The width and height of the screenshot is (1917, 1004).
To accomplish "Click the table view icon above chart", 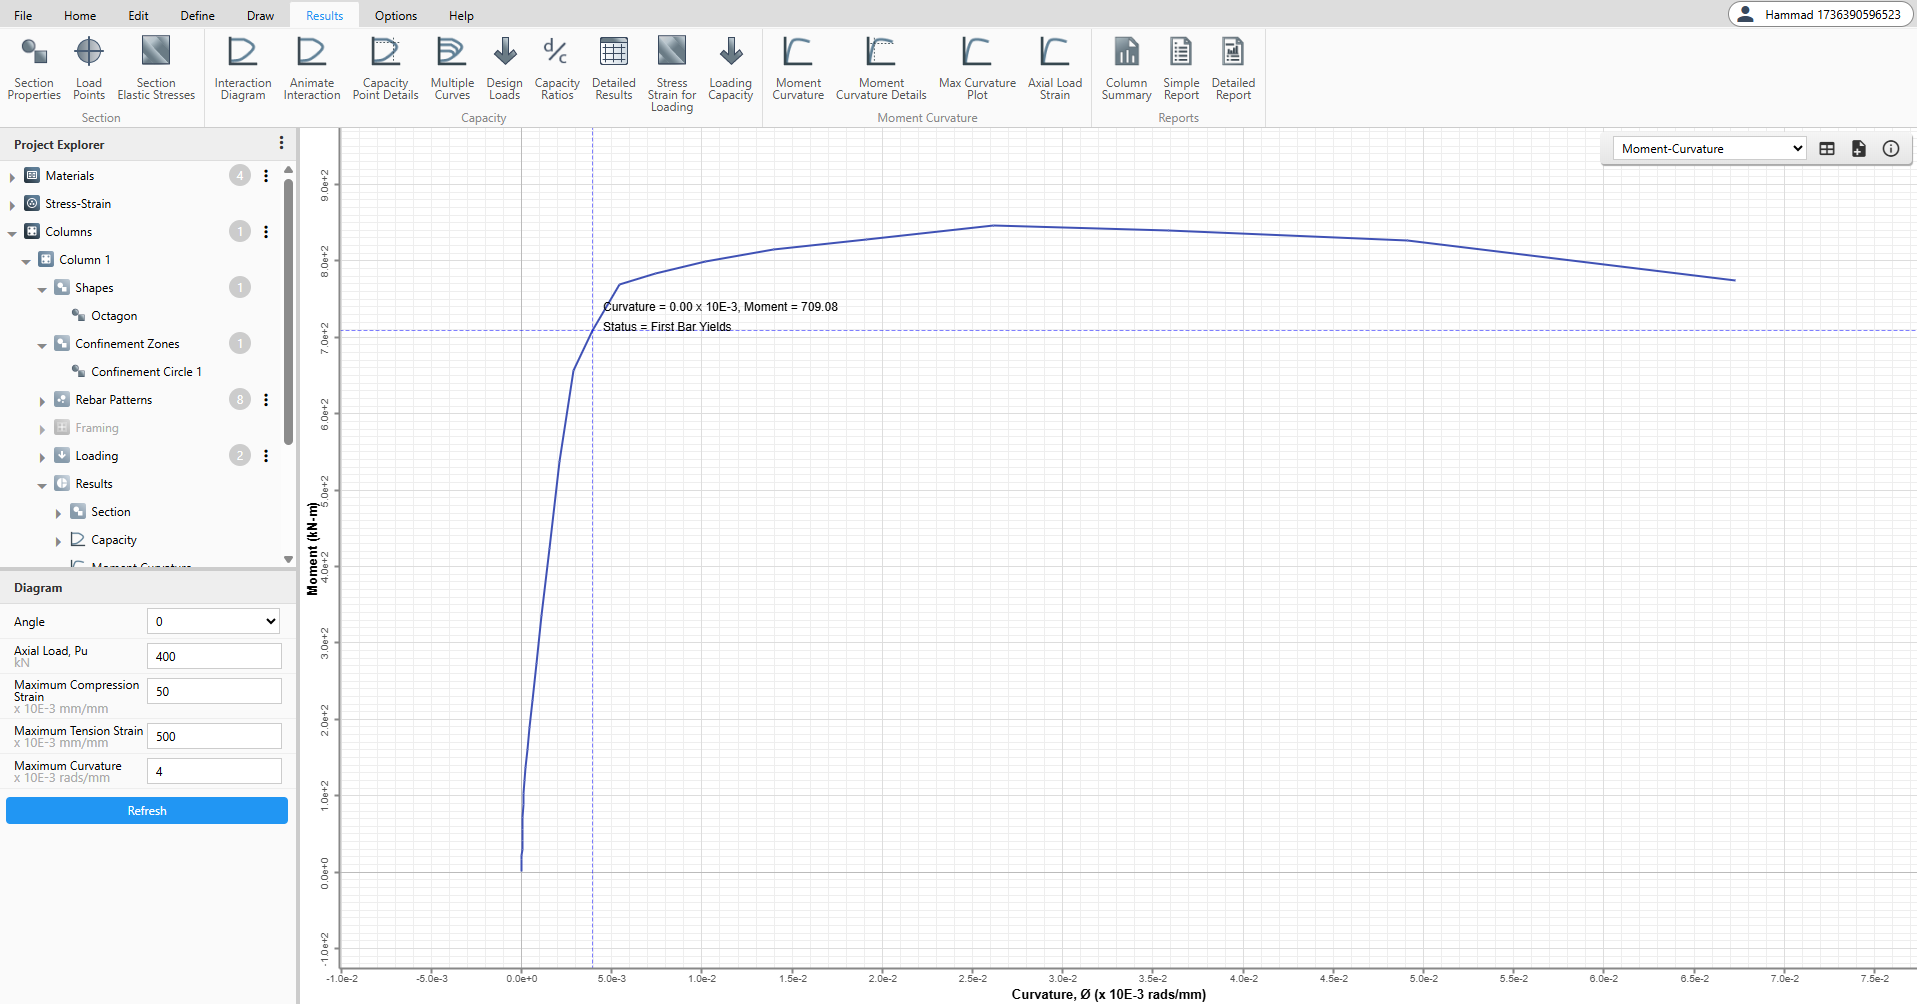I will click(x=1827, y=149).
